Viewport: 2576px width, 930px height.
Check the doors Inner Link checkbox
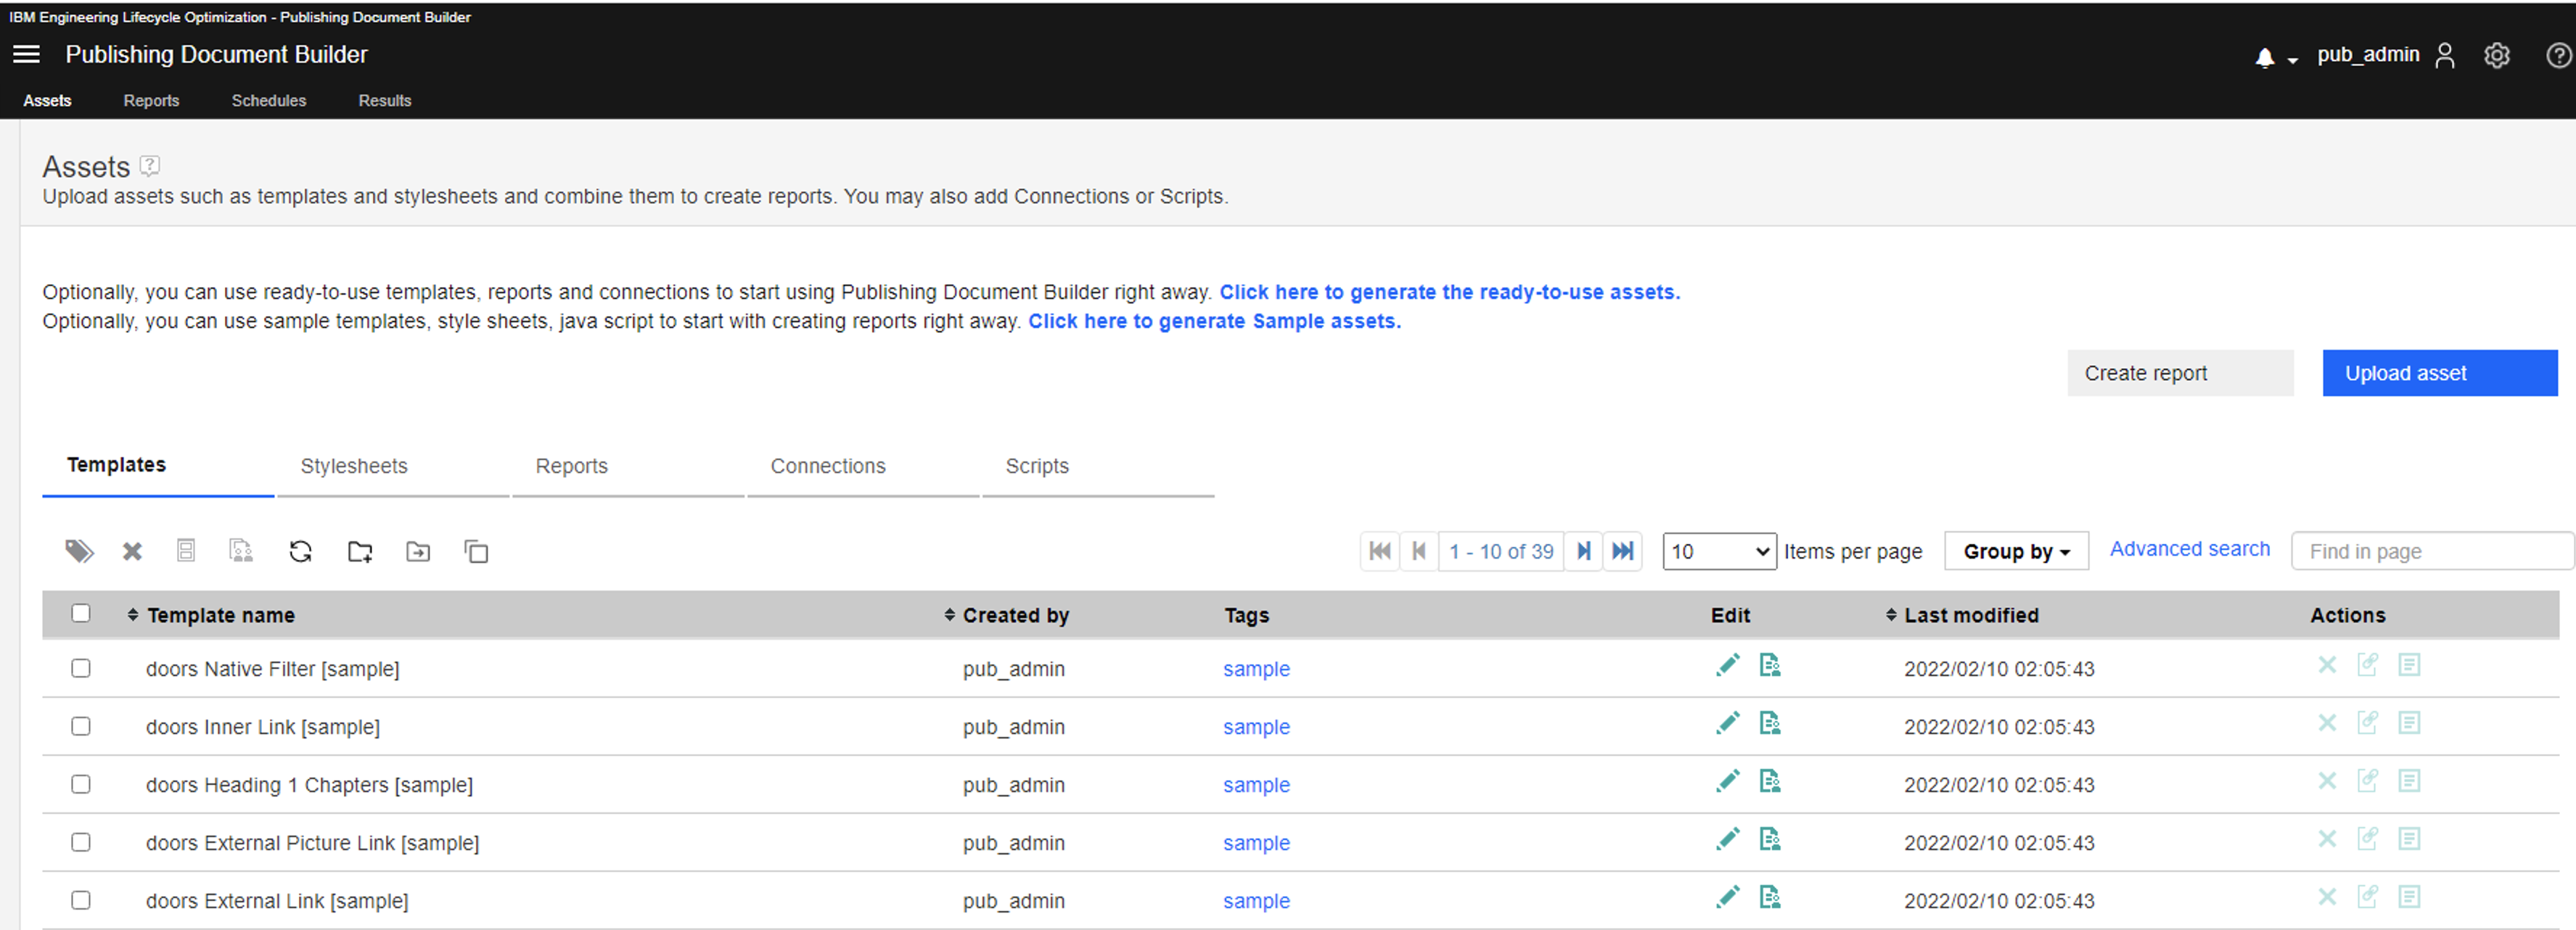81,726
